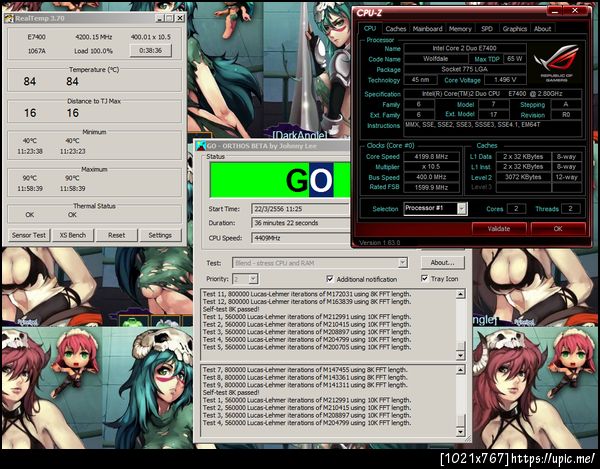Click the About... button in ORTHOS

(x=442, y=262)
